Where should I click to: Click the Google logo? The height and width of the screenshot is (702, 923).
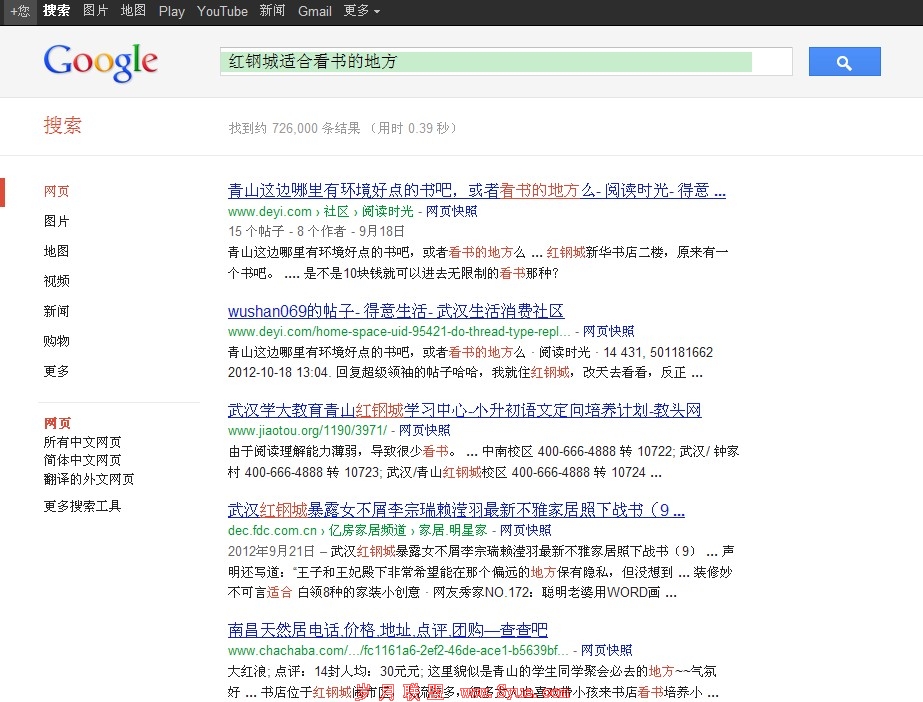point(101,62)
